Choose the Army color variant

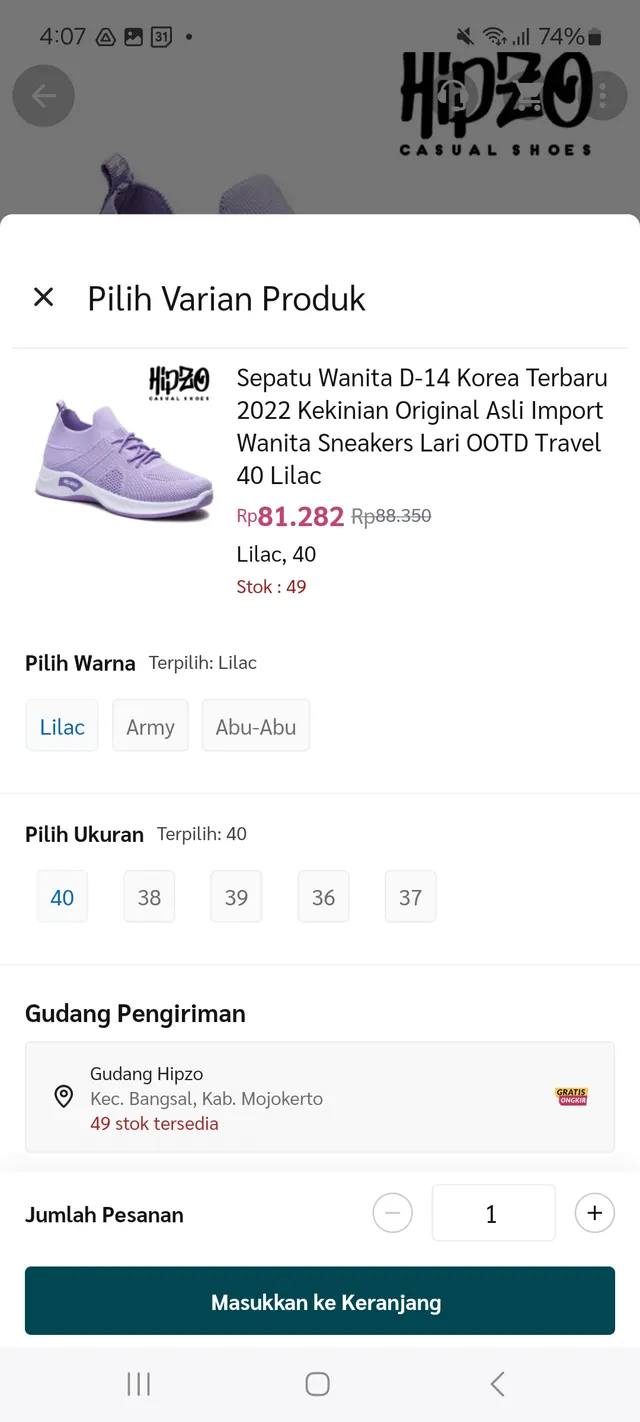(x=150, y=726)
